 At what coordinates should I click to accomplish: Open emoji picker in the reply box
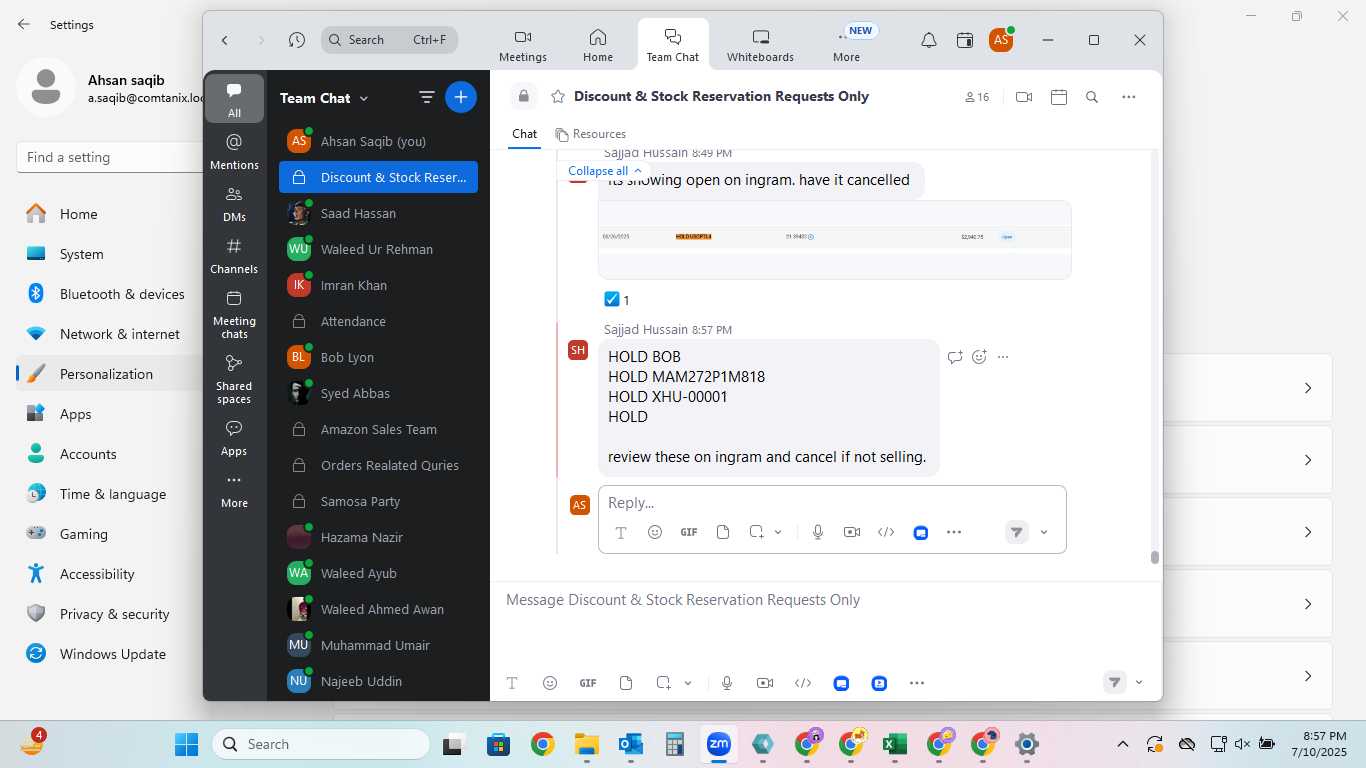coord(655,532)
